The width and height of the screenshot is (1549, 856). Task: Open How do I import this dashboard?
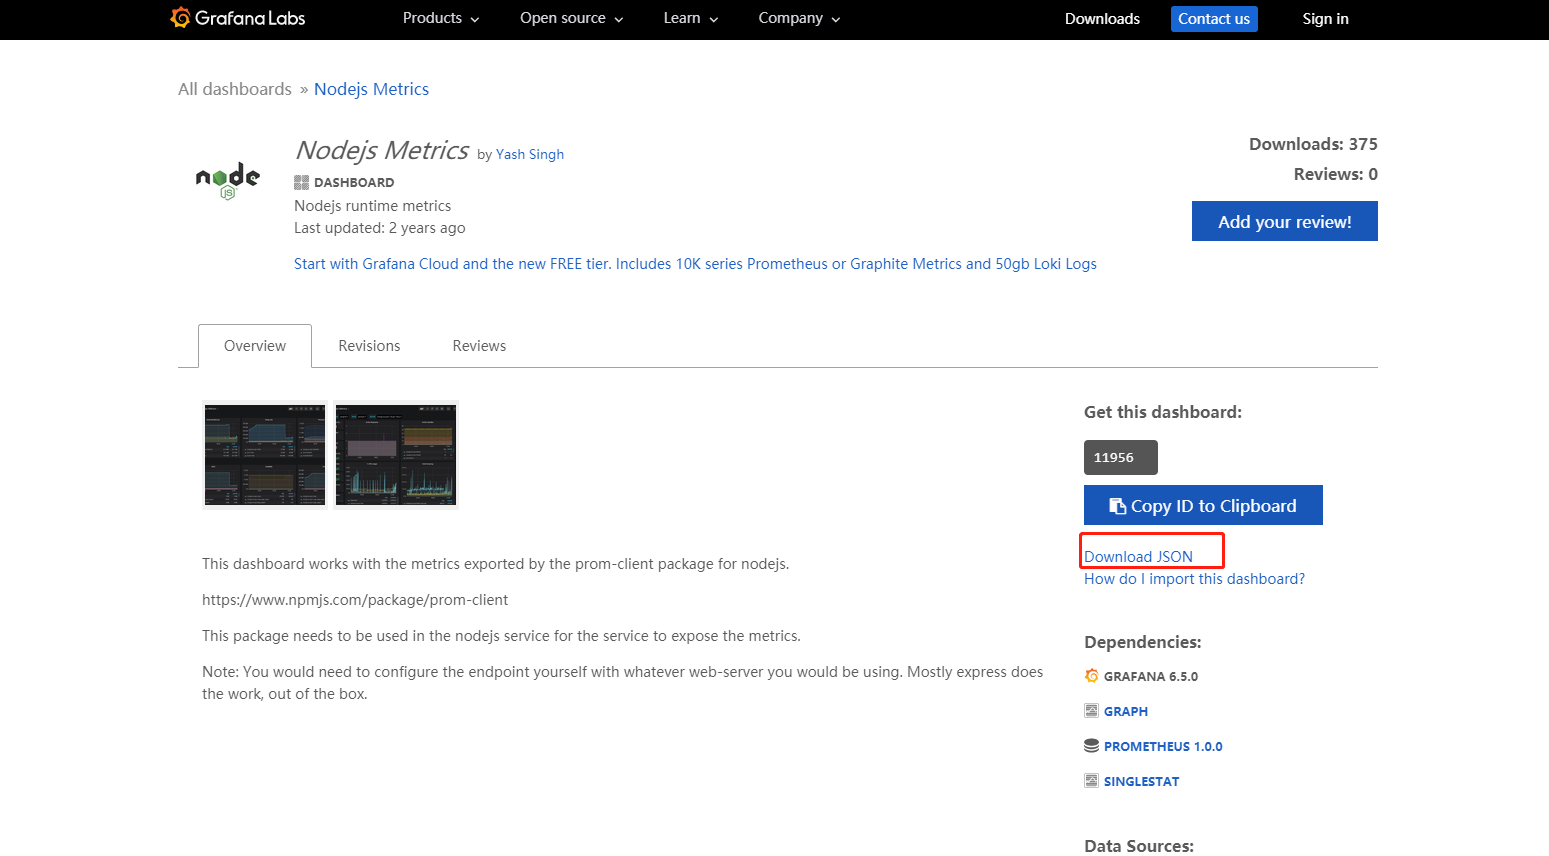click(1194, 579)
